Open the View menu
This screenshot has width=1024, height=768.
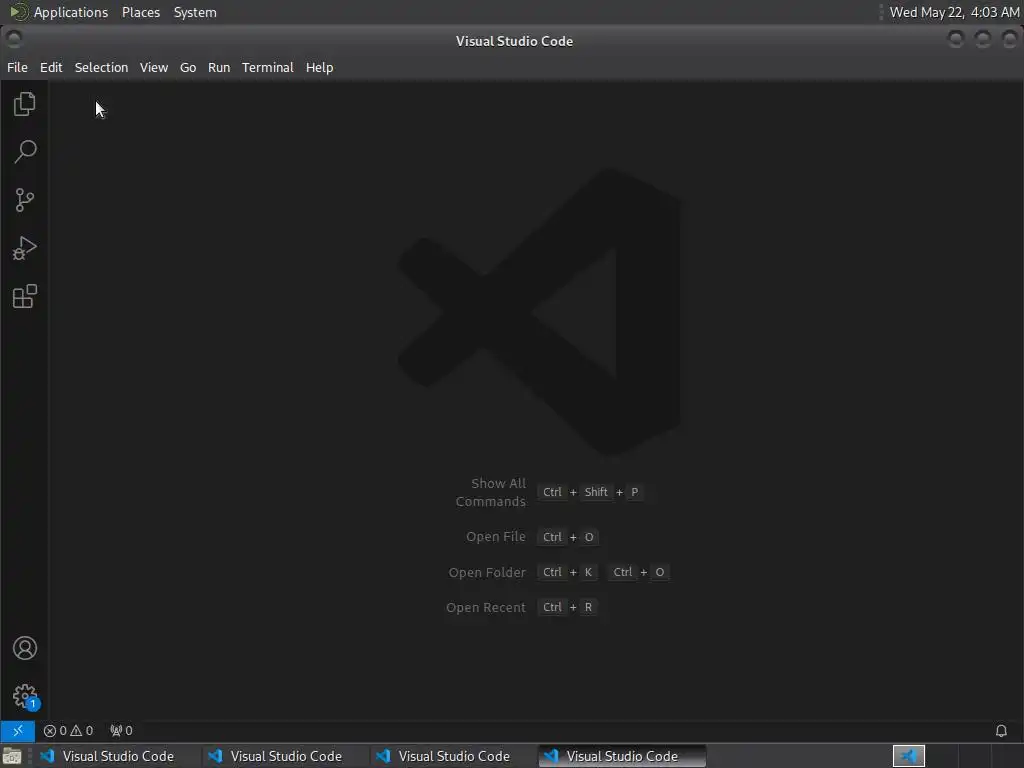pyautogui.click(x=153, y=67)
